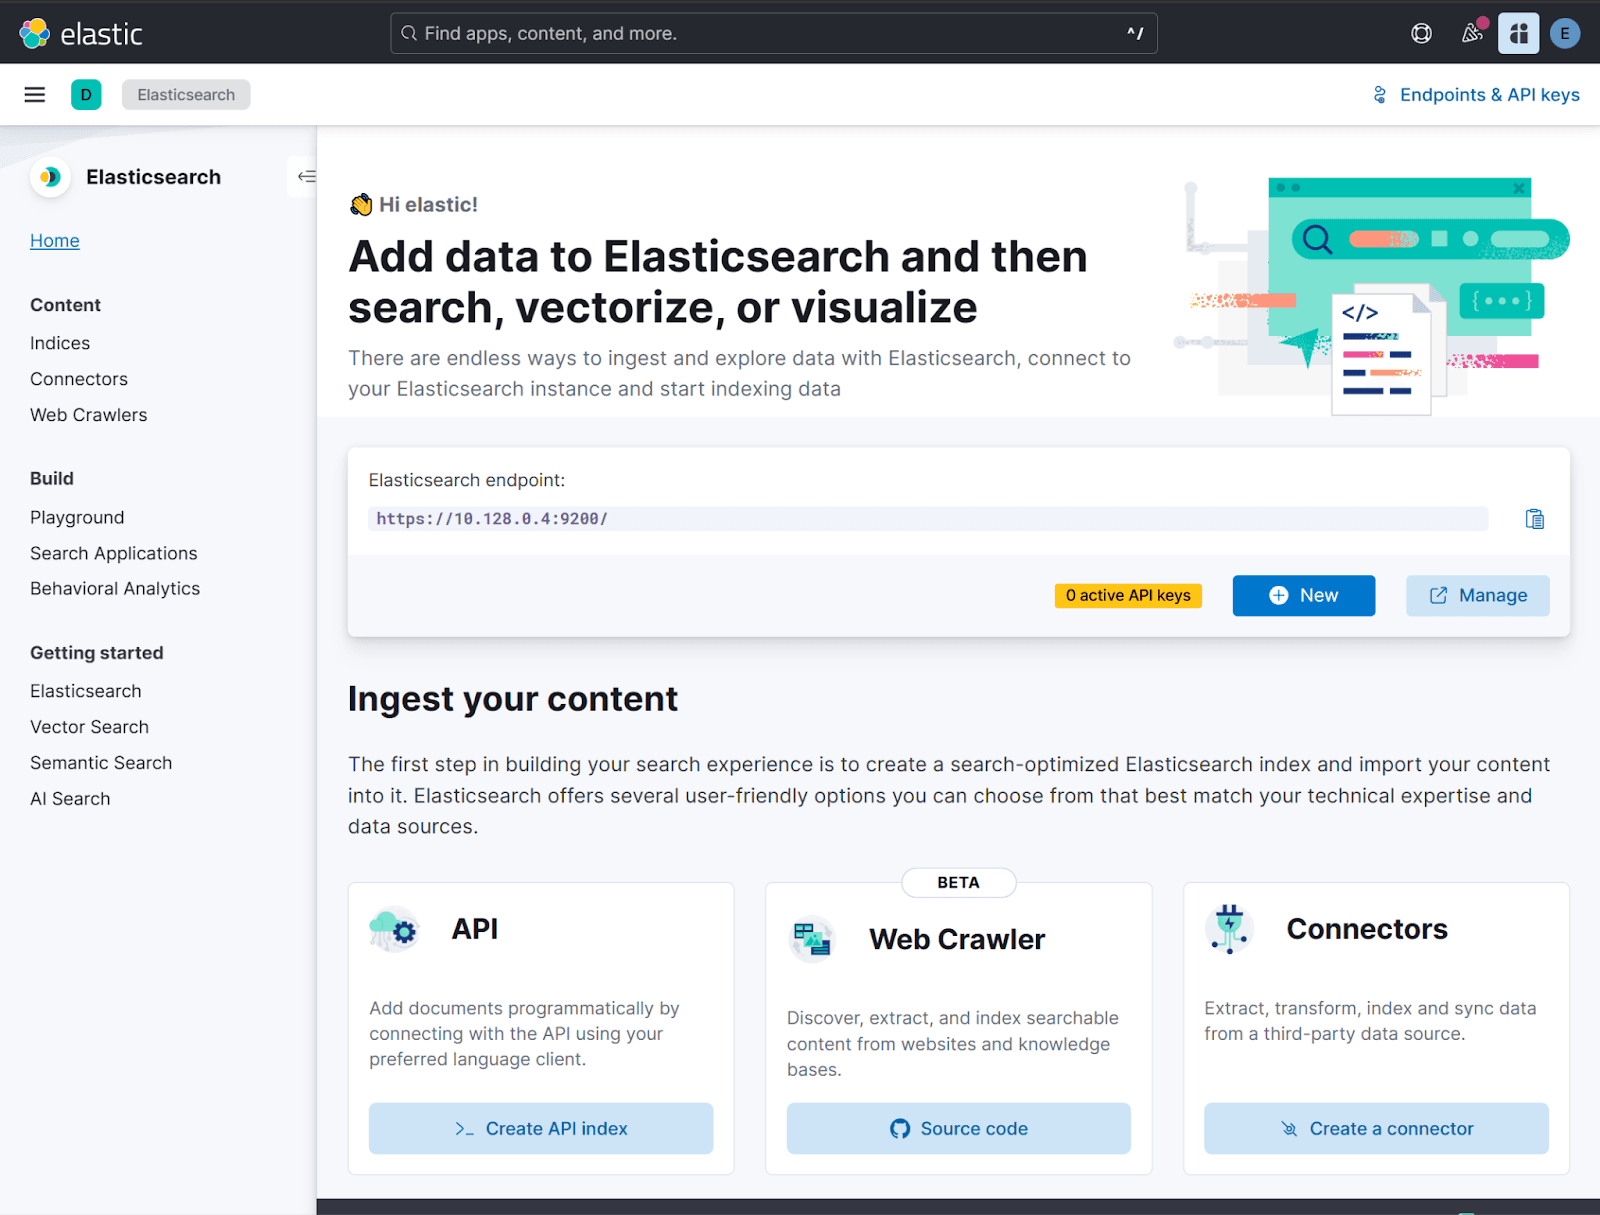Image resolution: width=1600 pixels, height=1215 pixels.
Task: Open Vector Search getting started page
Action: (x=89, y=727)
